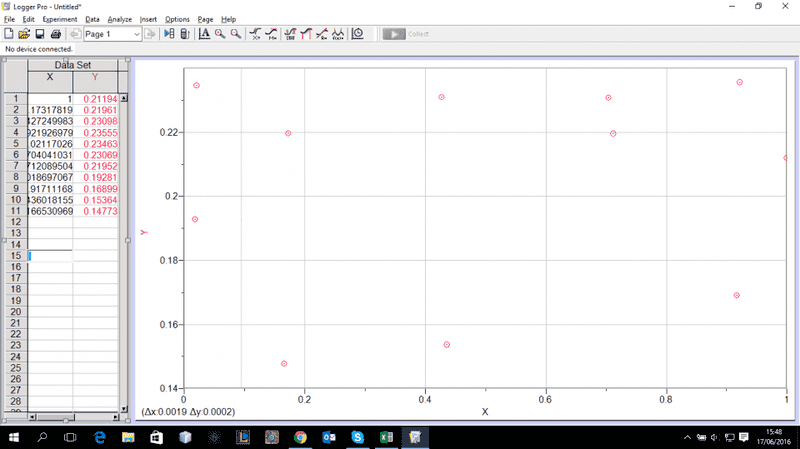Click the Open file folder icon
The width and height of the screenshot is (800, 449).
24,34
